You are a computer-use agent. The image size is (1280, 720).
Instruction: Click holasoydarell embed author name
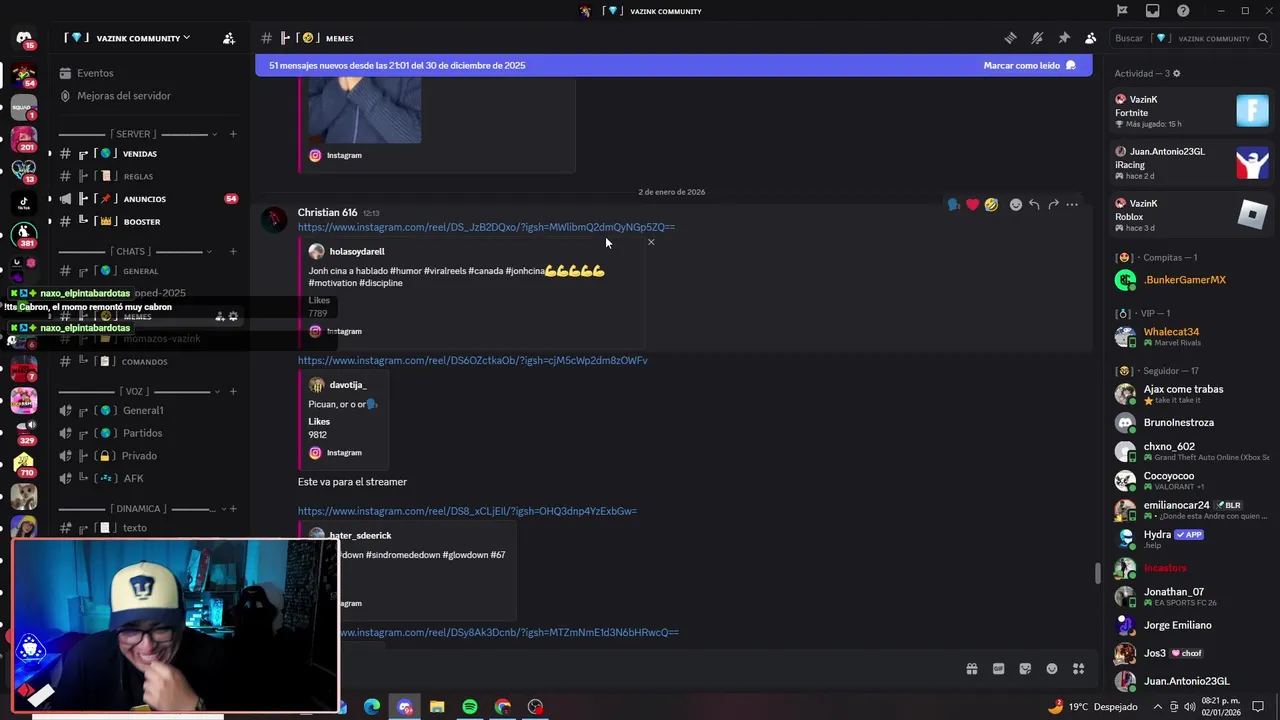point(357,251)
